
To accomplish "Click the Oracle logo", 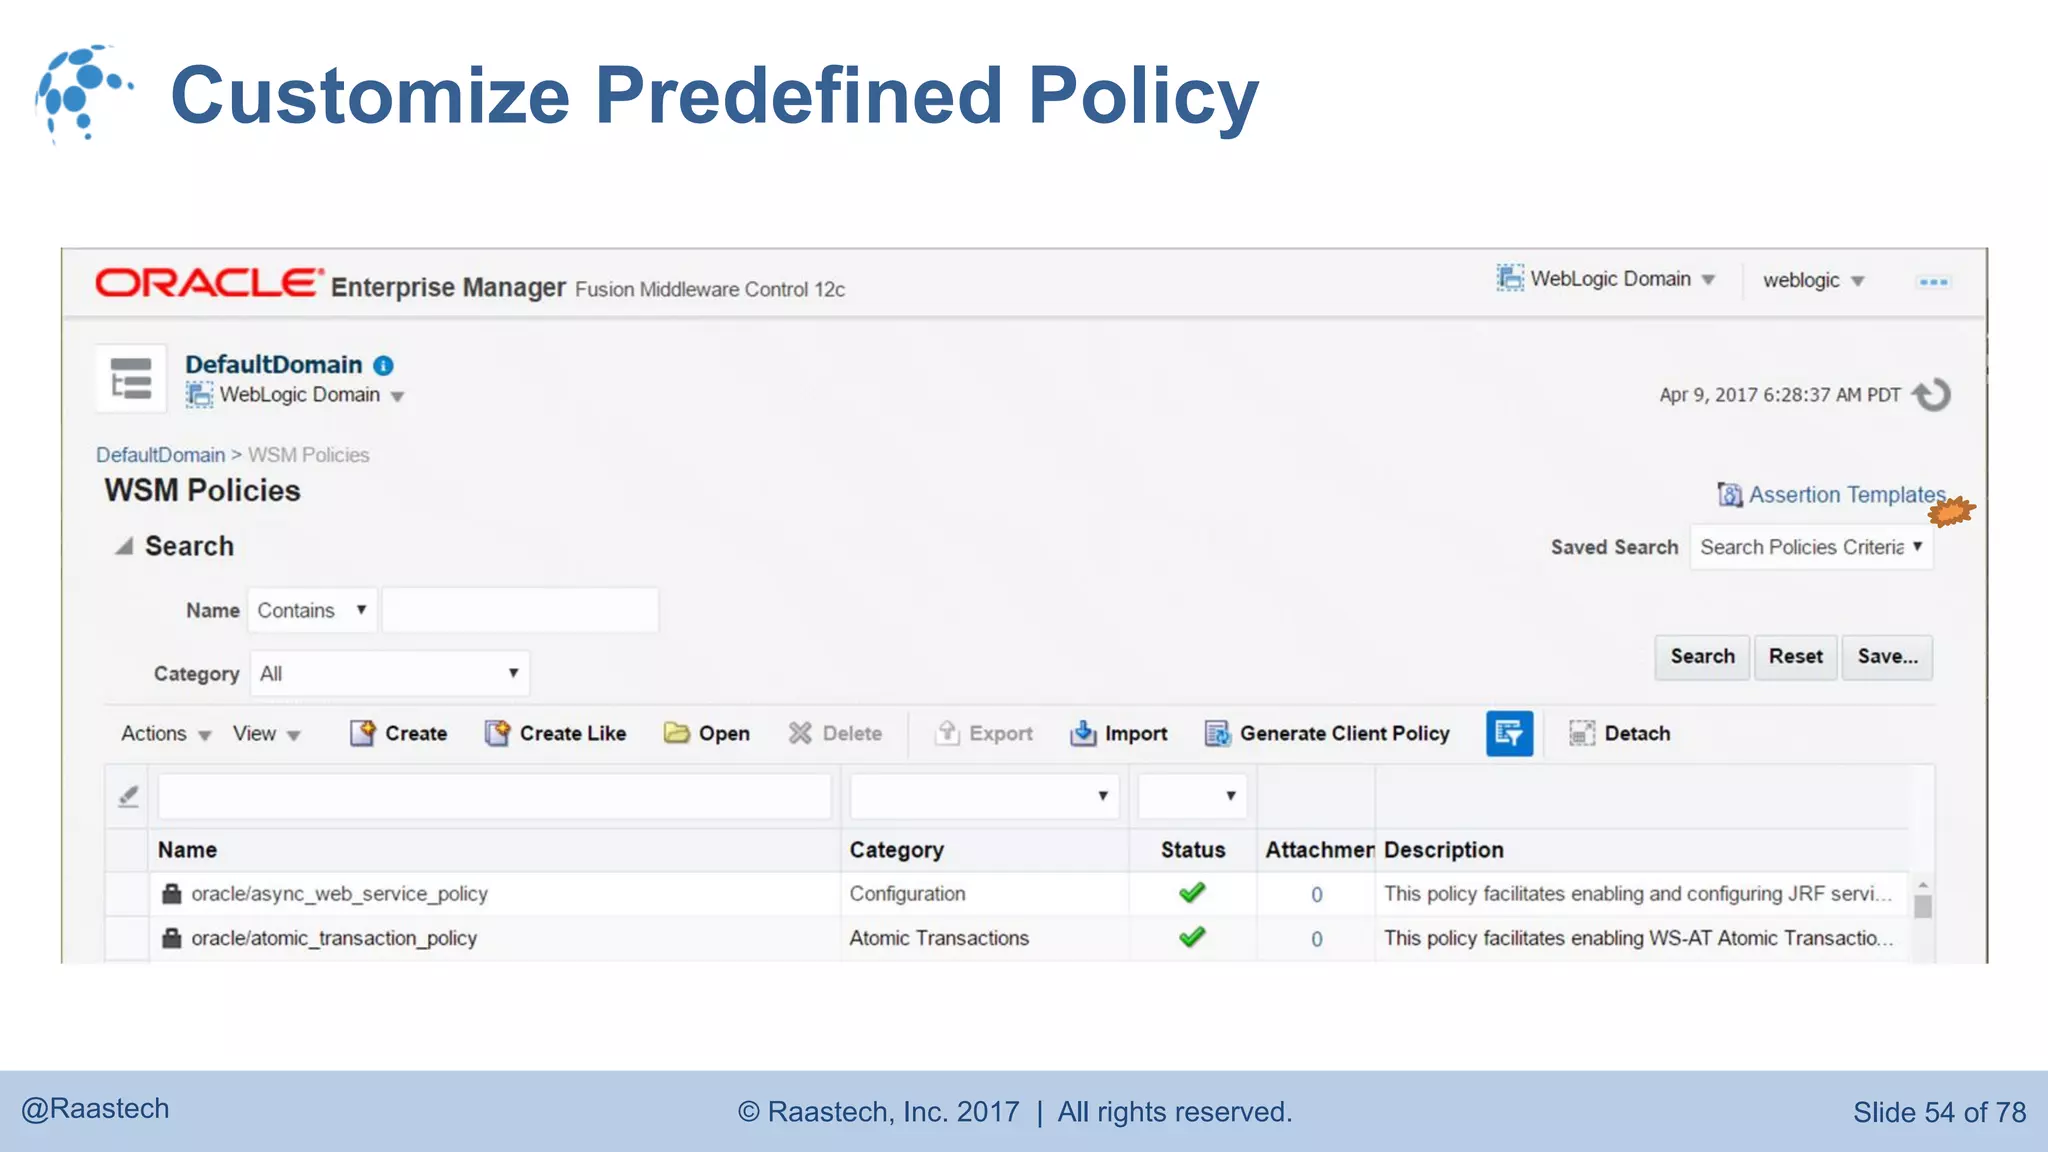I will tap(209, 283).
